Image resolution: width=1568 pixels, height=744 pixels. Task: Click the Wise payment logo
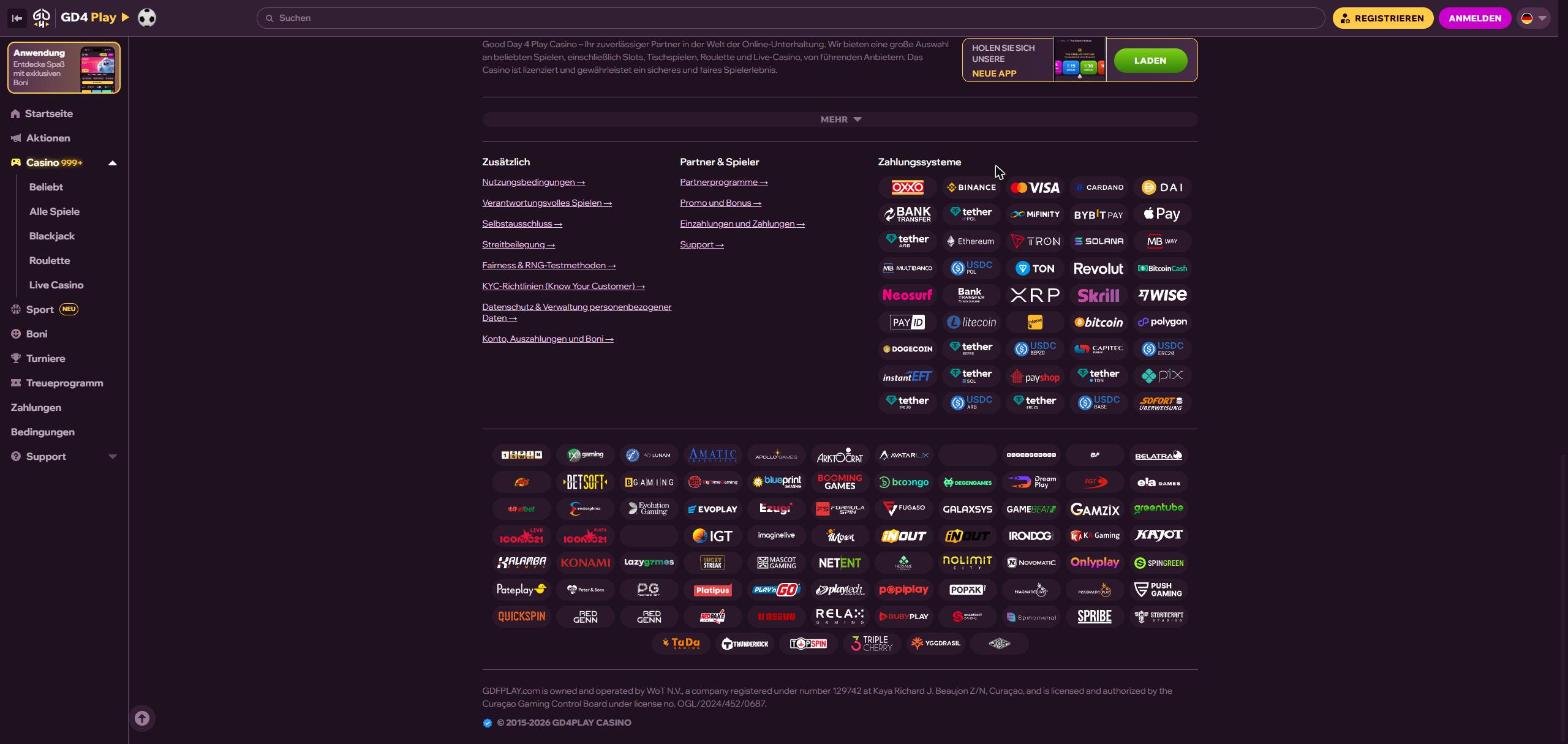1162,295
